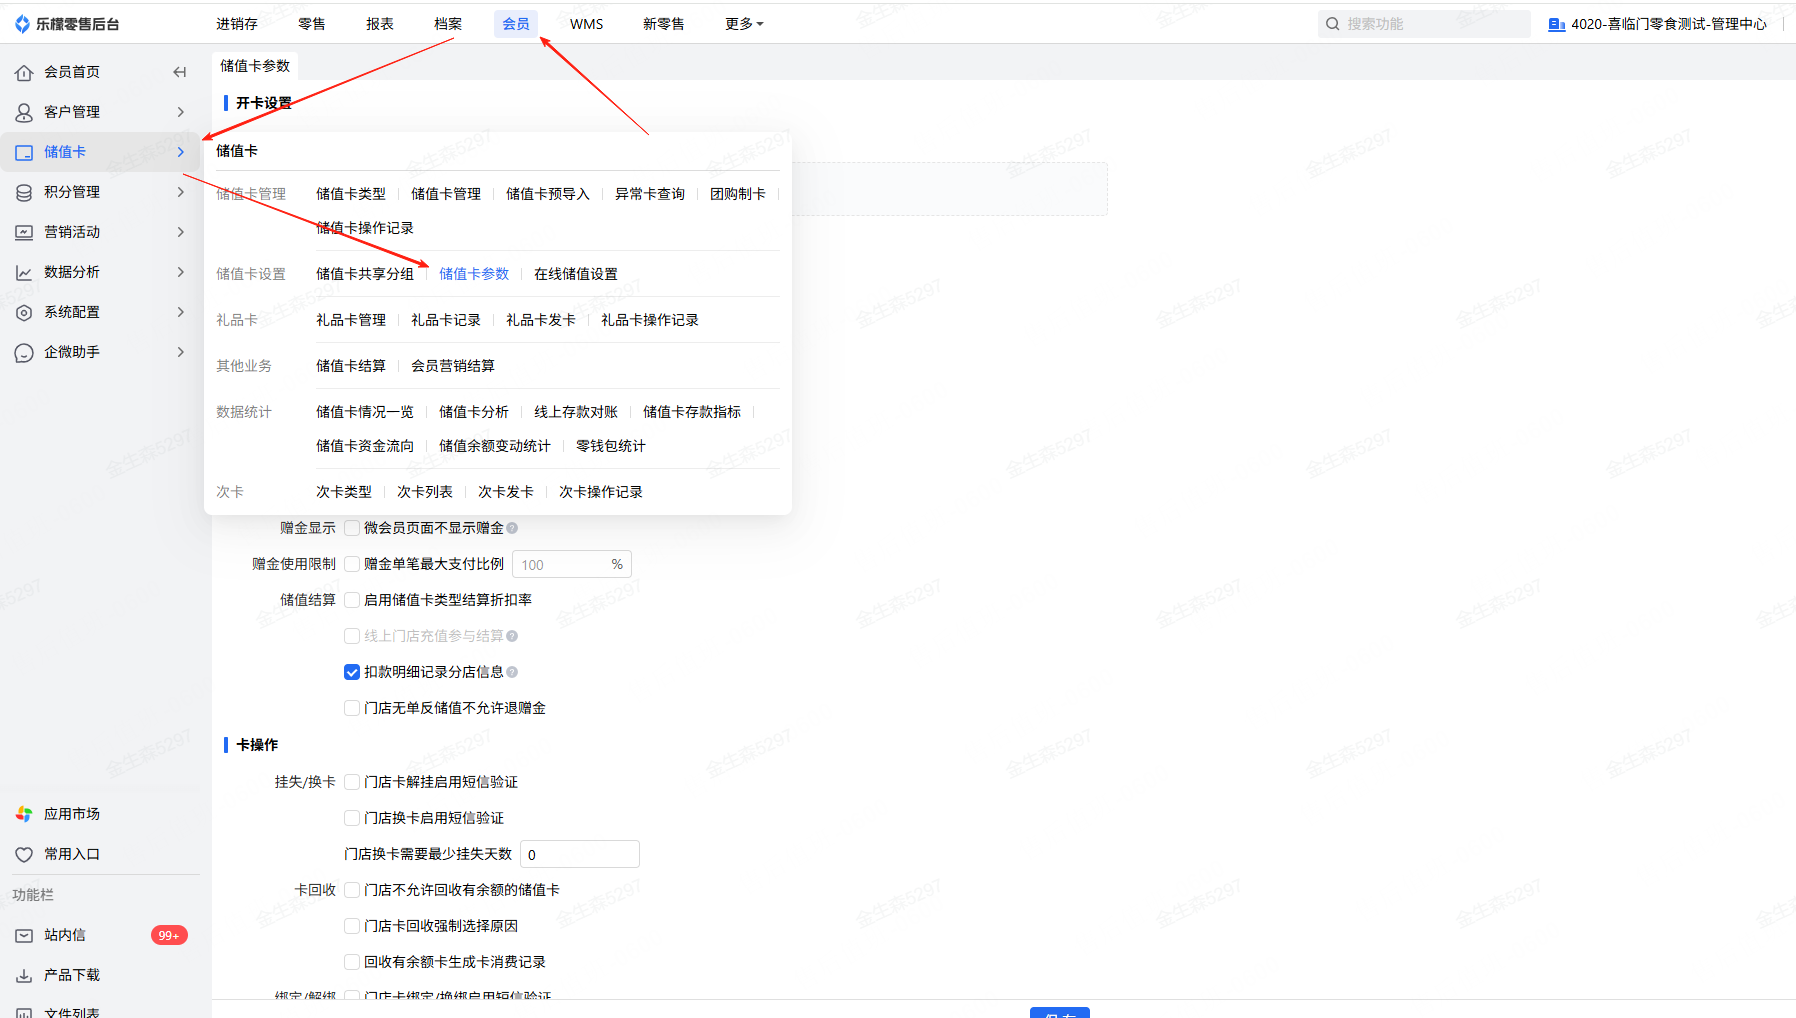Open the 报表 top menu
This screenshot has width=1796, height=1018.
click(380, 24)
